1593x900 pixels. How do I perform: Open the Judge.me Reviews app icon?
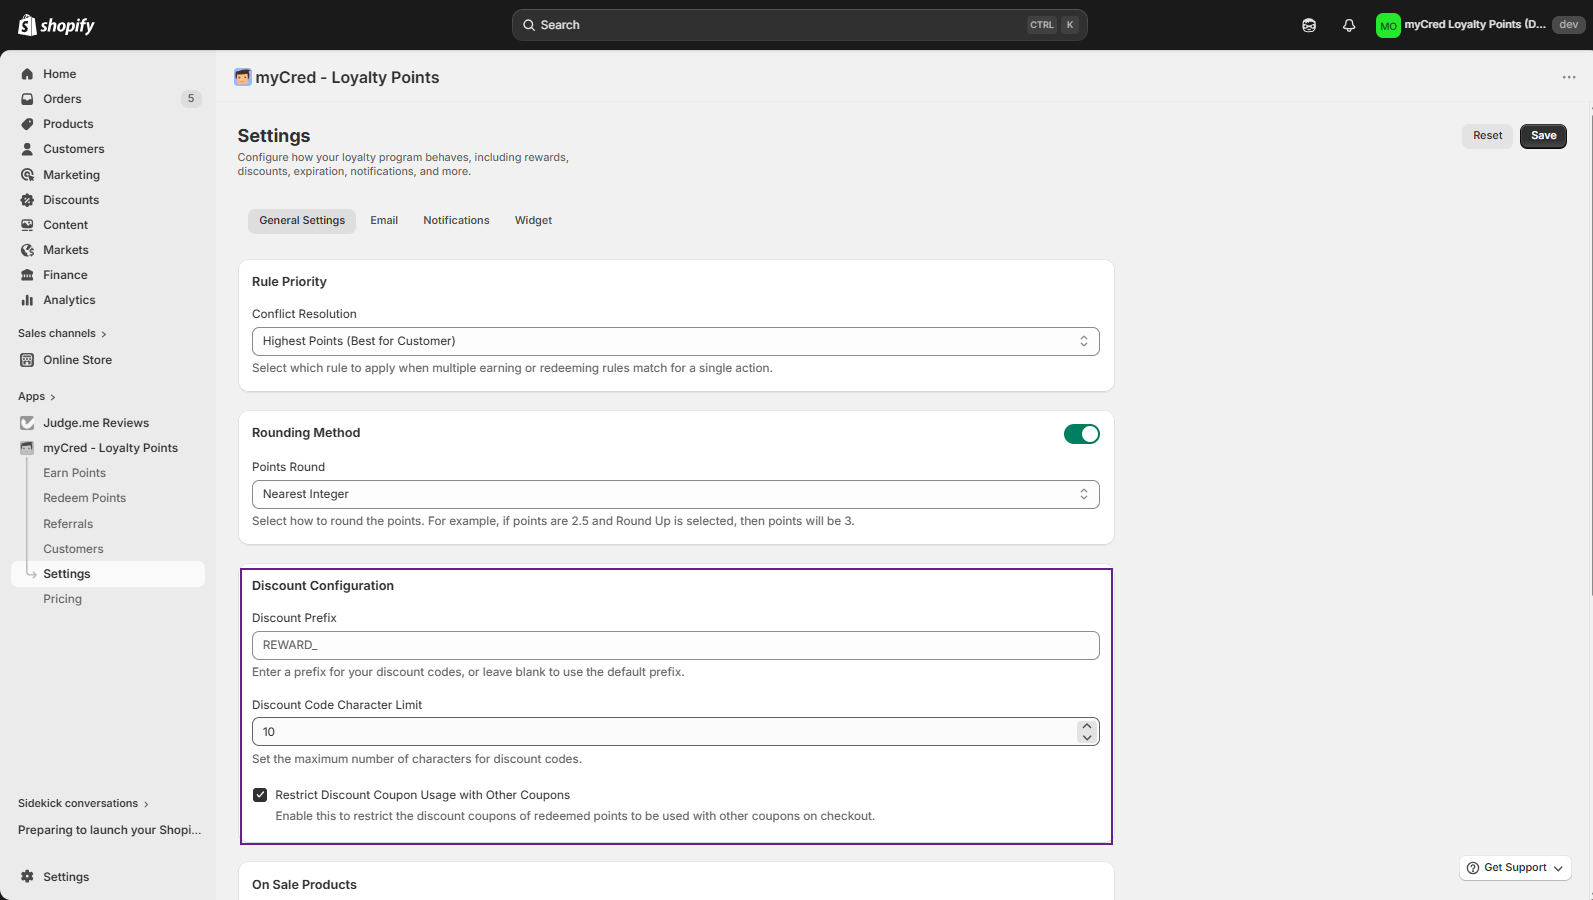(x=27, y=423)
